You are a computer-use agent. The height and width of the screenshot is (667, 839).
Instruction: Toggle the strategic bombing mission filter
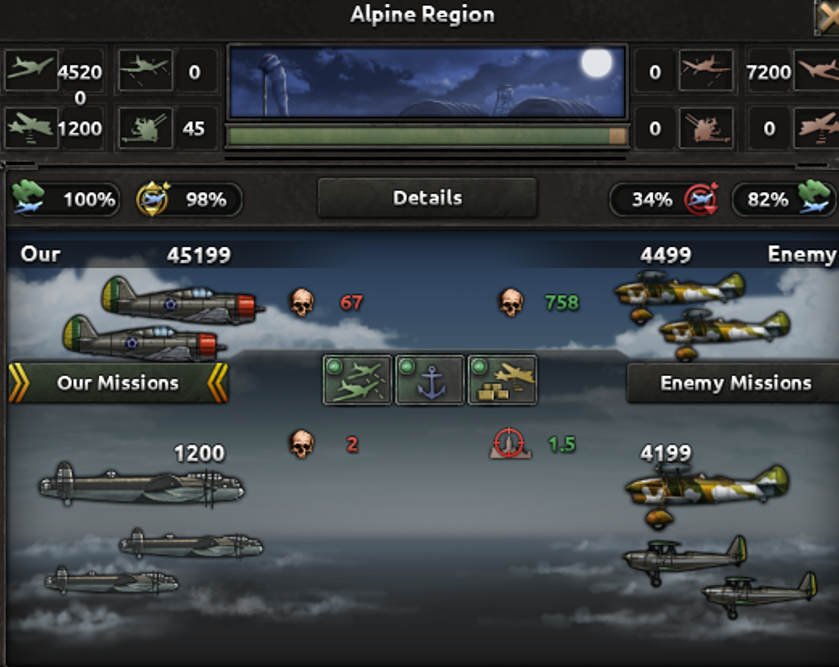pos(502,380)
